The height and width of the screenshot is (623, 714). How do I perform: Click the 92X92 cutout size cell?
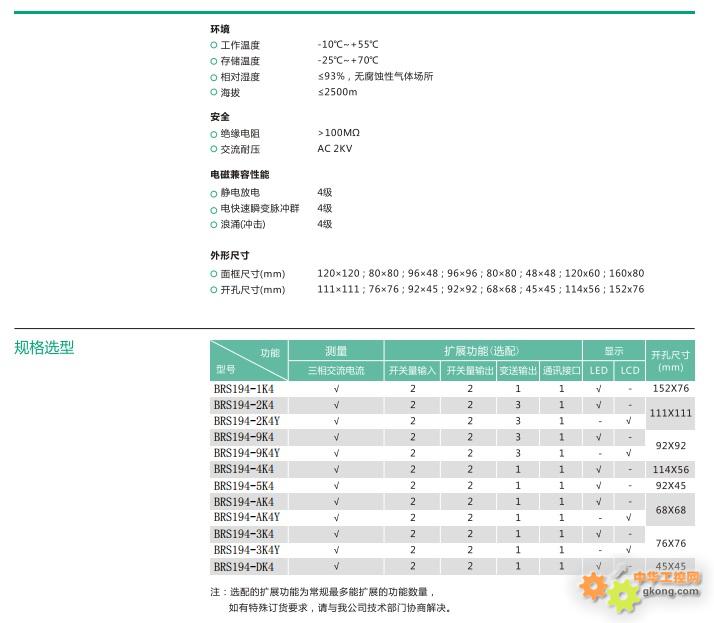(x=670, y=445)
